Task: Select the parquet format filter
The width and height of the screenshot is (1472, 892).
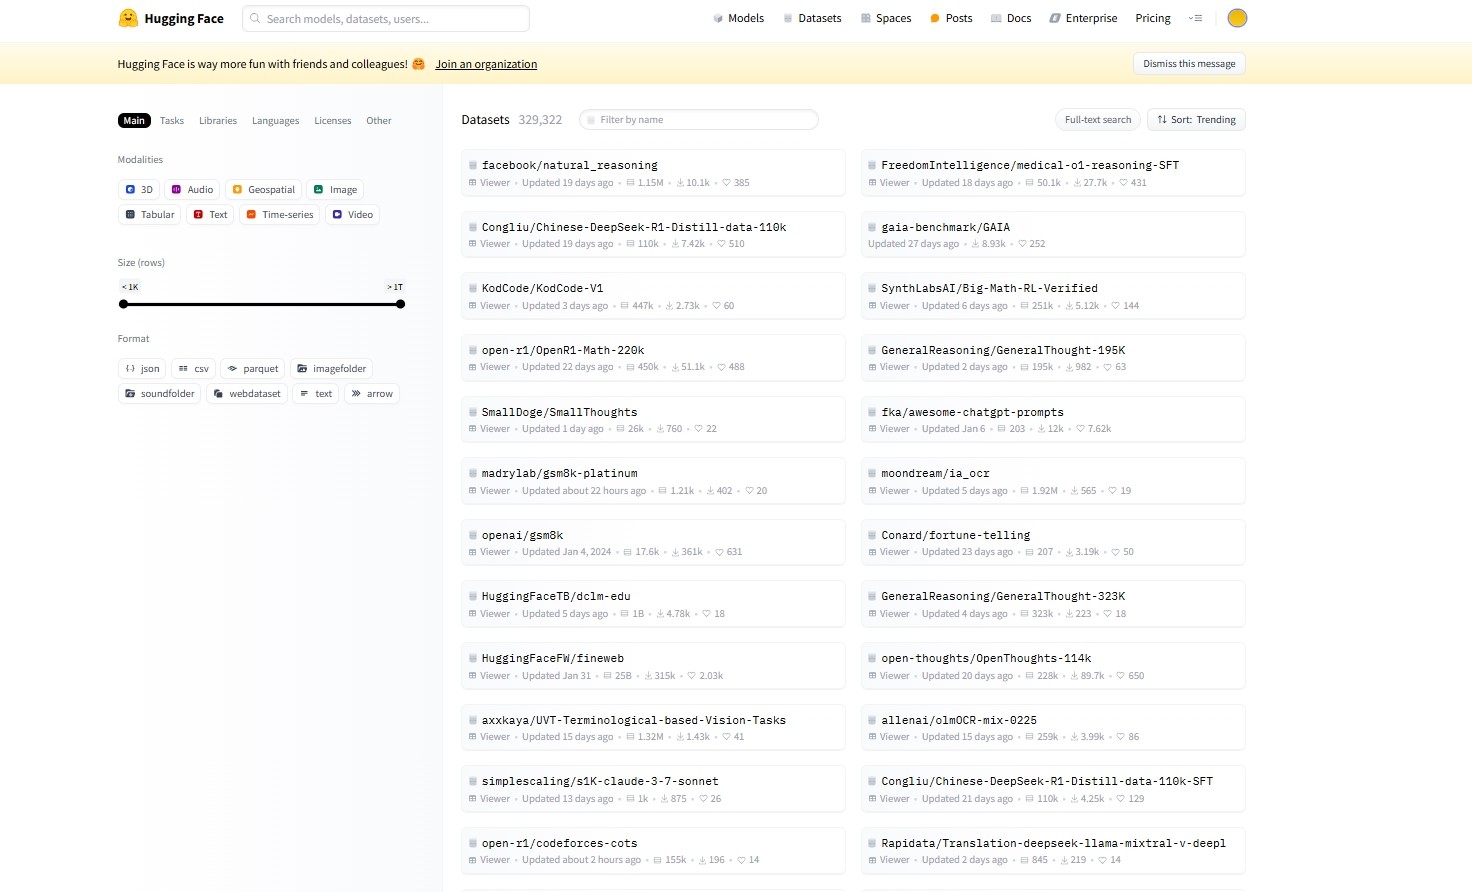Action: click(x=253, y=368)
